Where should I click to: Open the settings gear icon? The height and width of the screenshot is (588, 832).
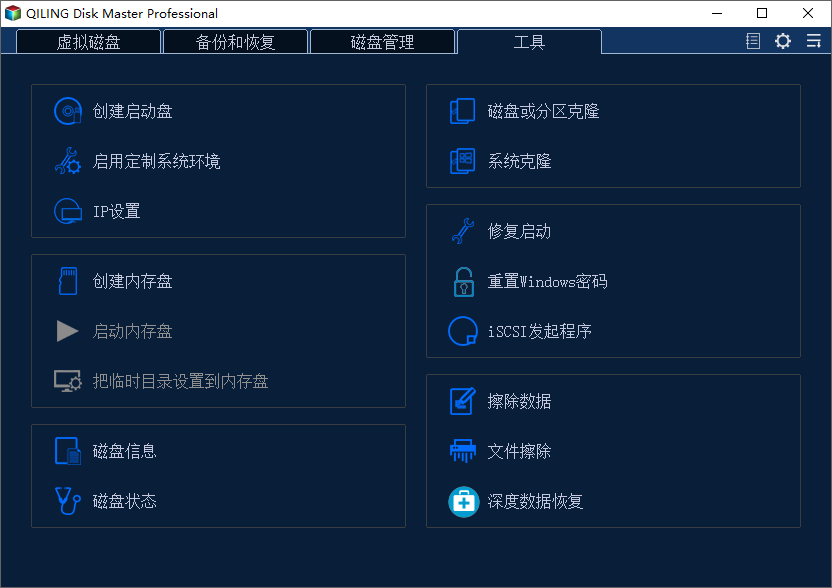(x=782, y=41)
